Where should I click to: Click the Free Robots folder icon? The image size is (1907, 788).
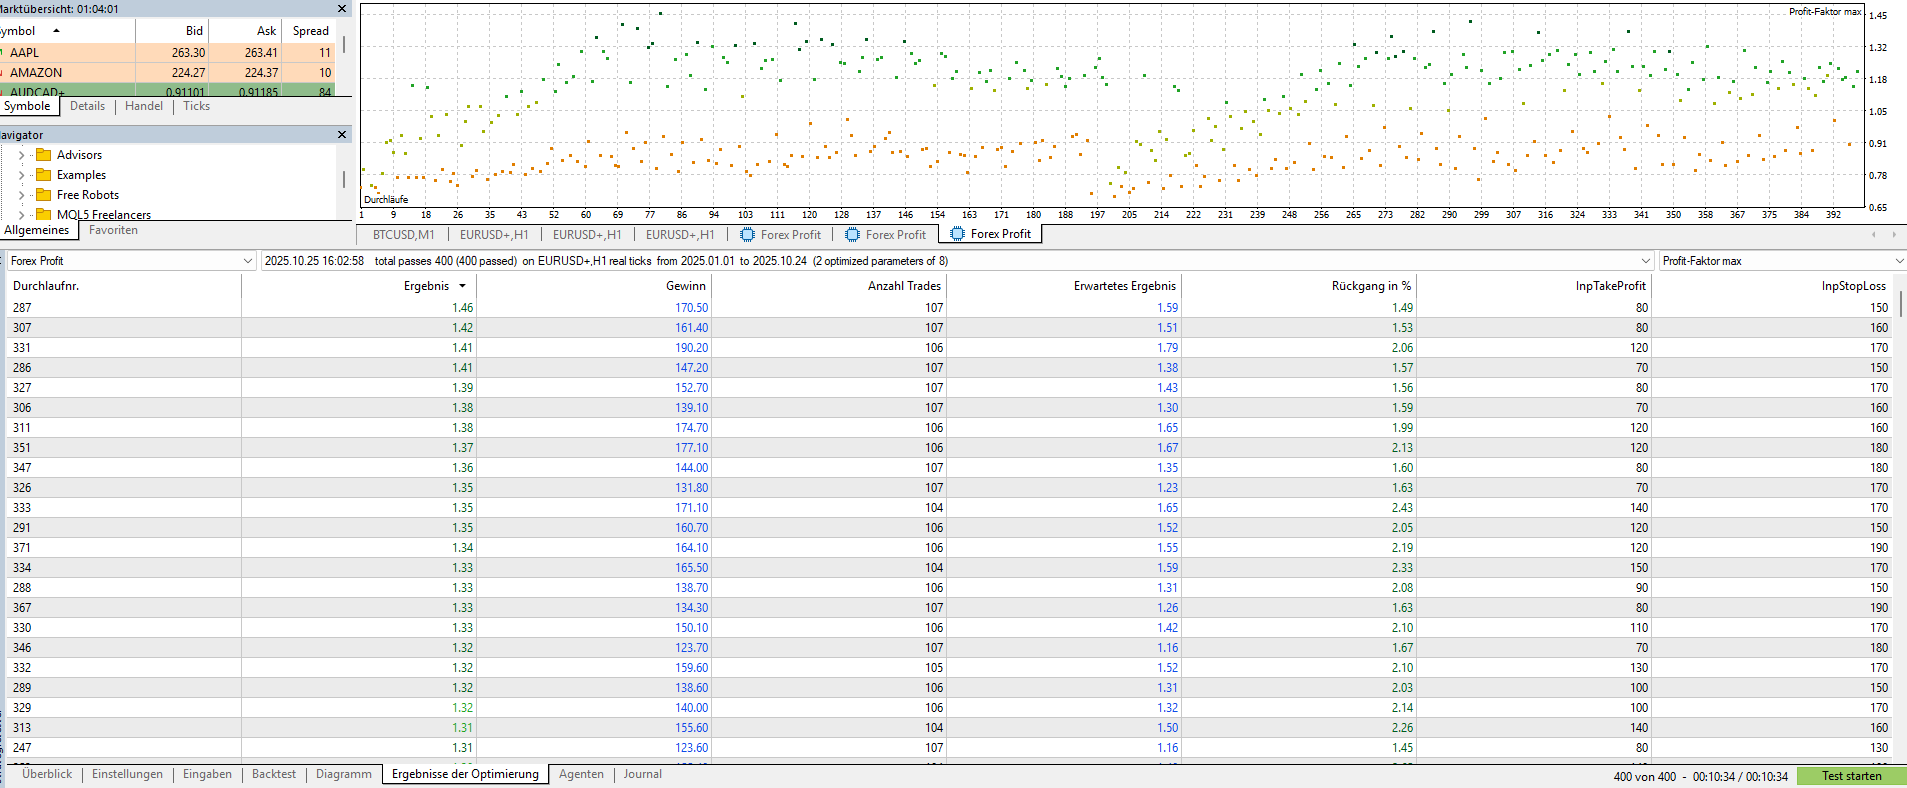point(43,195)
